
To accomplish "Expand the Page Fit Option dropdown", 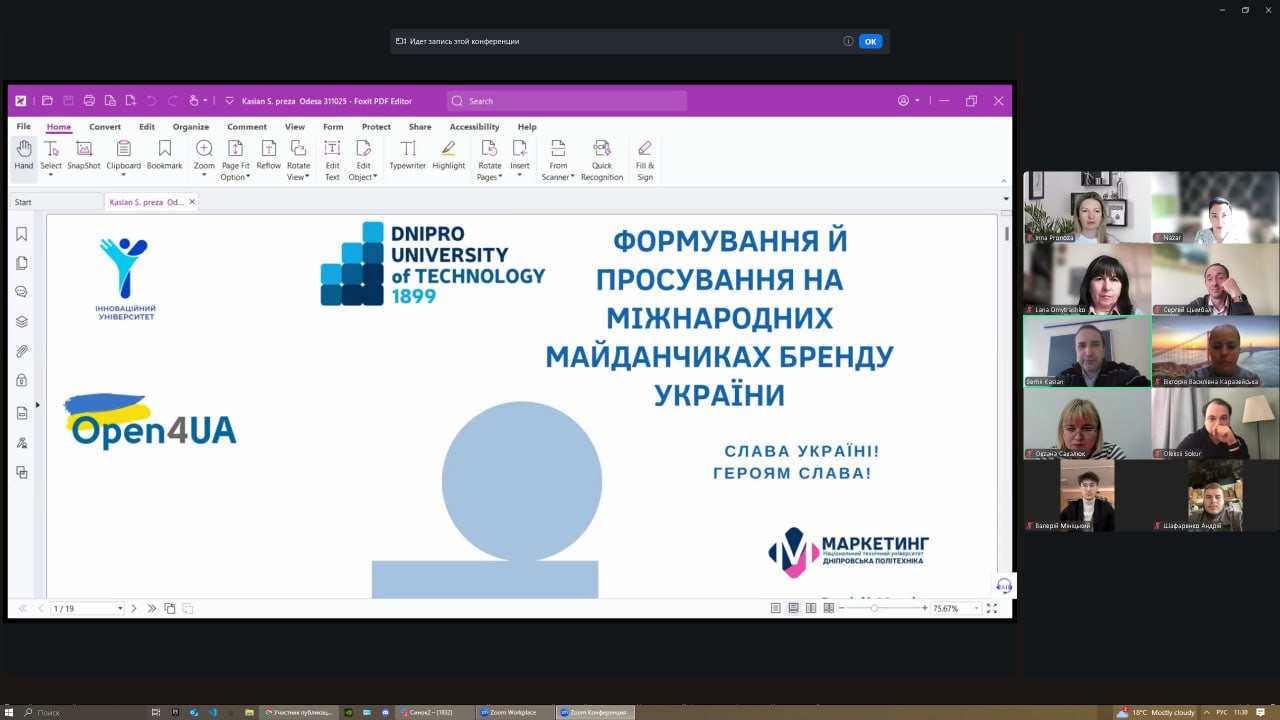I will coord(236,177).
